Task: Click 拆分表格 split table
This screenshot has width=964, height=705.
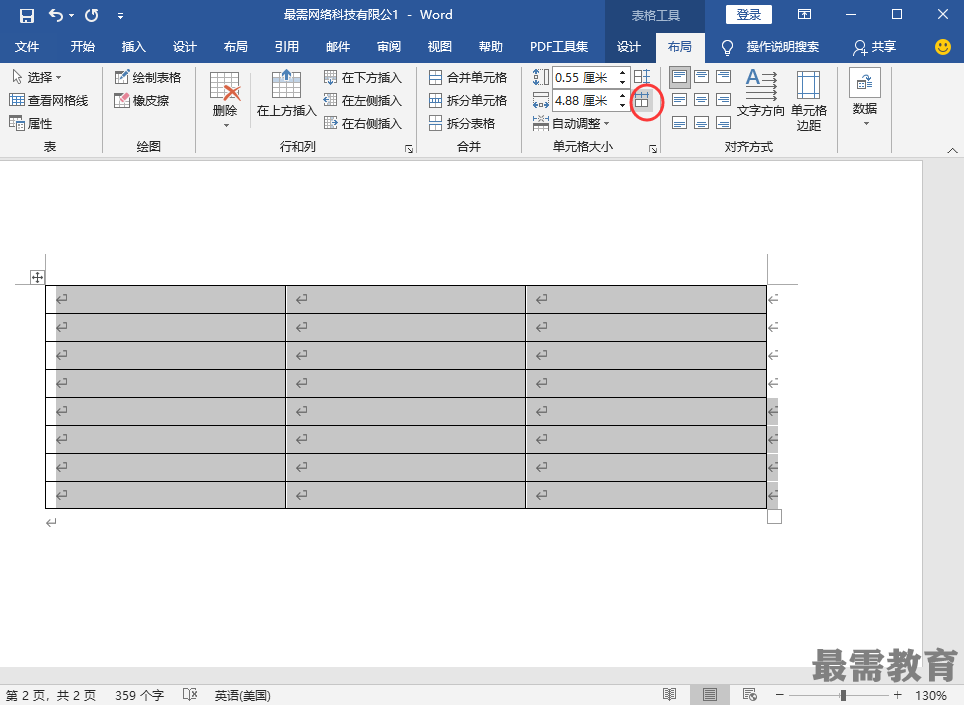Action: click(462, 124)
